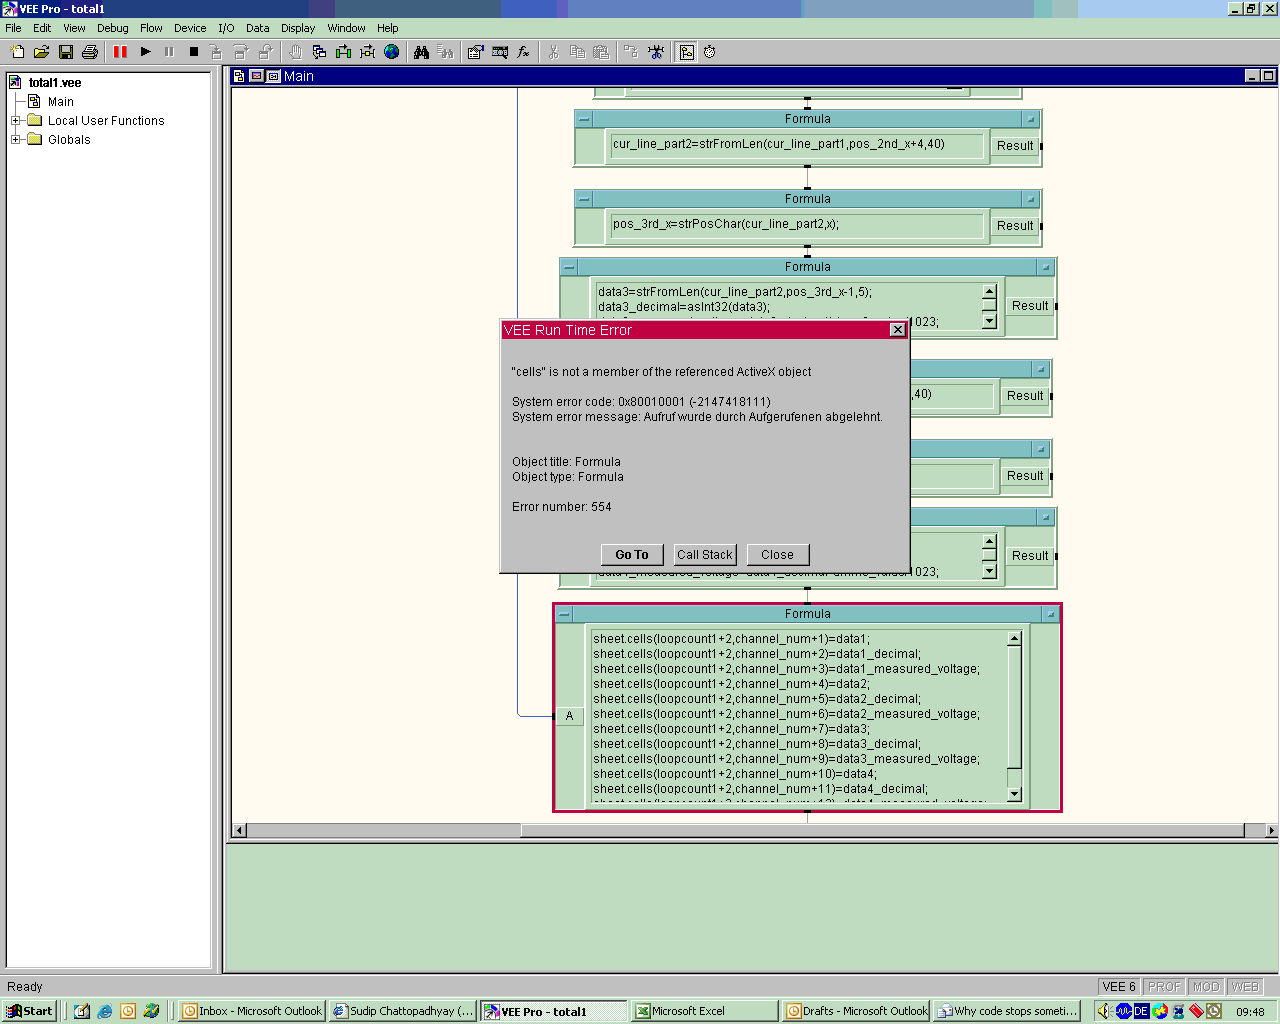Open object menu of the sheet.cells Formula
Screen dimensions: 1280x1024
[x=565, y=615]
